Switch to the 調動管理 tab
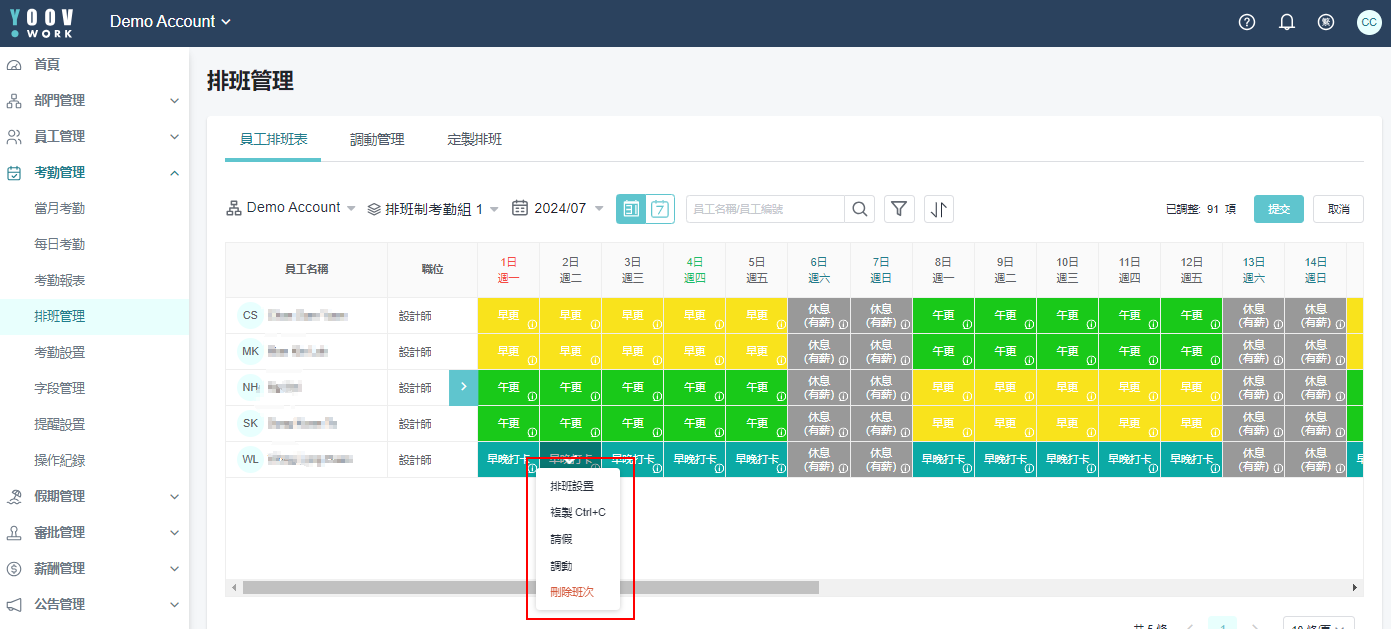 tap(377, 139)
